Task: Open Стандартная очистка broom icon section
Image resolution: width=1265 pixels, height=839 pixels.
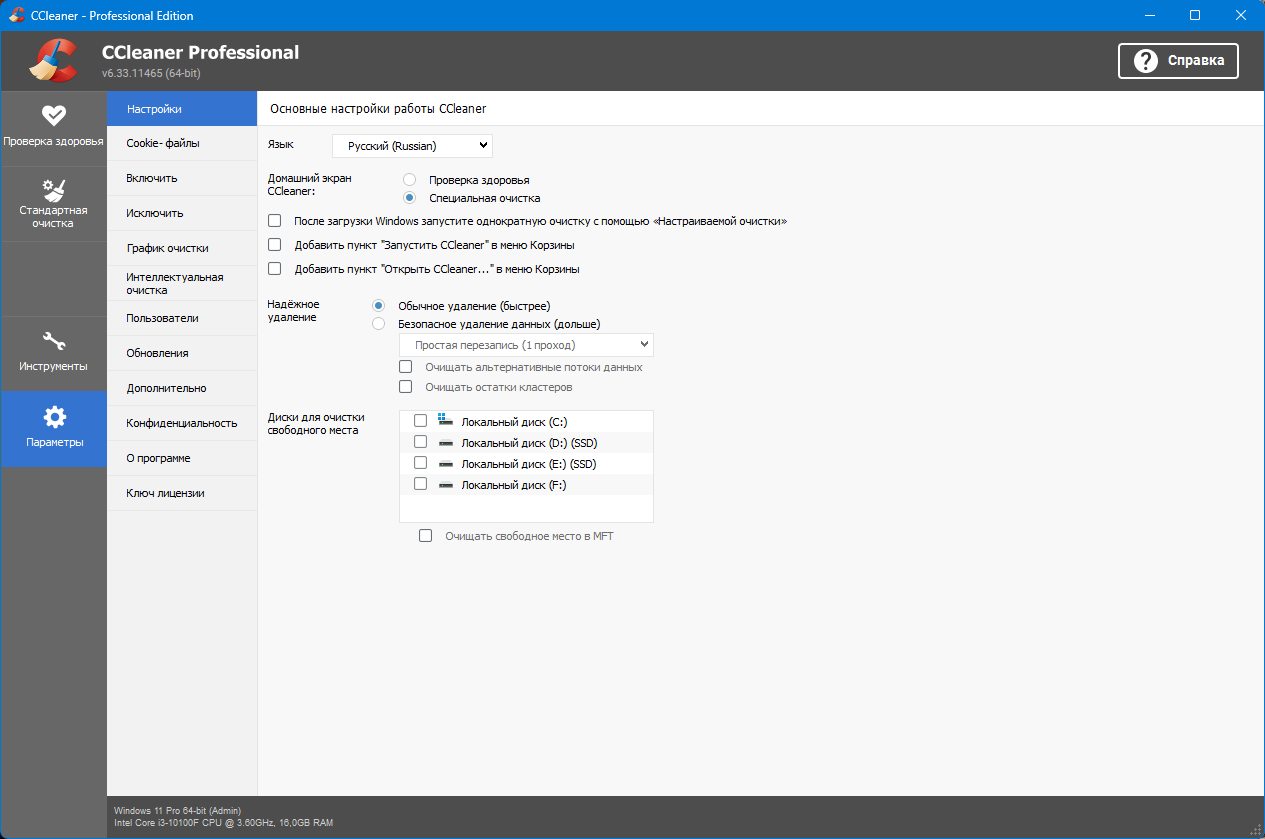Action: point(53,204)
